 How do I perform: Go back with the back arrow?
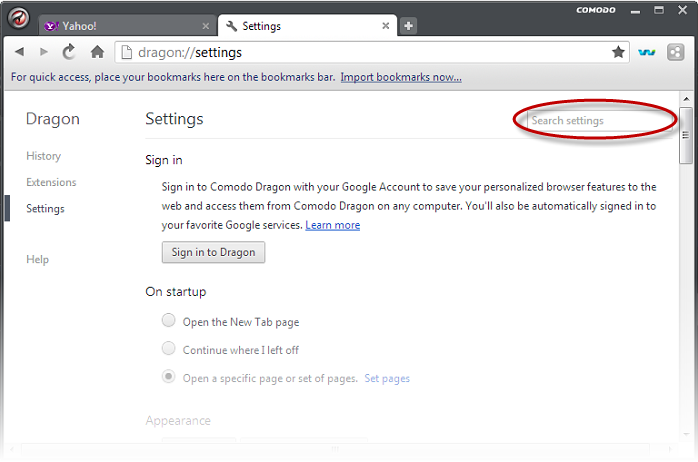pyautogui.click(x=19, y=52)
